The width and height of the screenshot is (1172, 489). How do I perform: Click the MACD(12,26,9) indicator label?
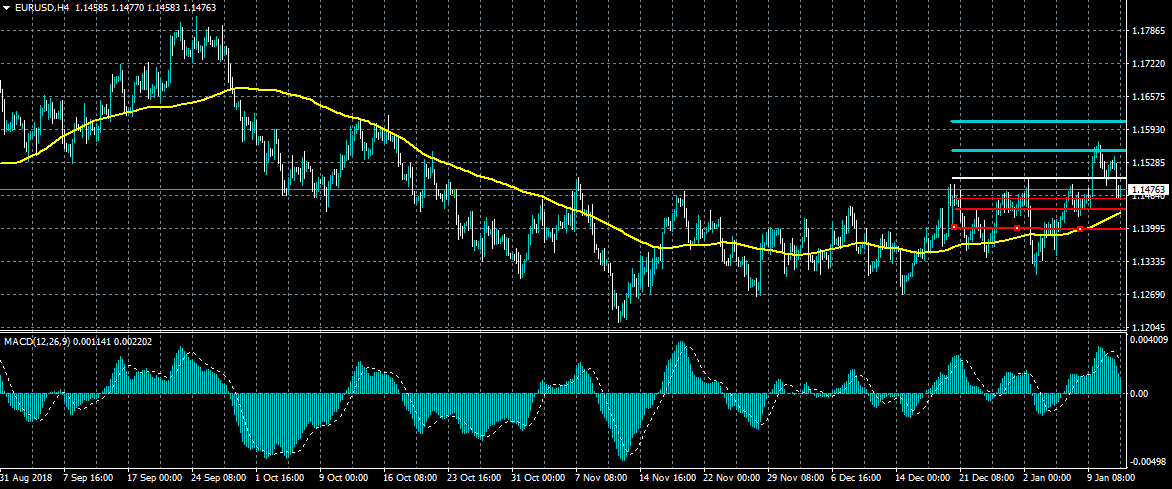[x=37, y=342]
